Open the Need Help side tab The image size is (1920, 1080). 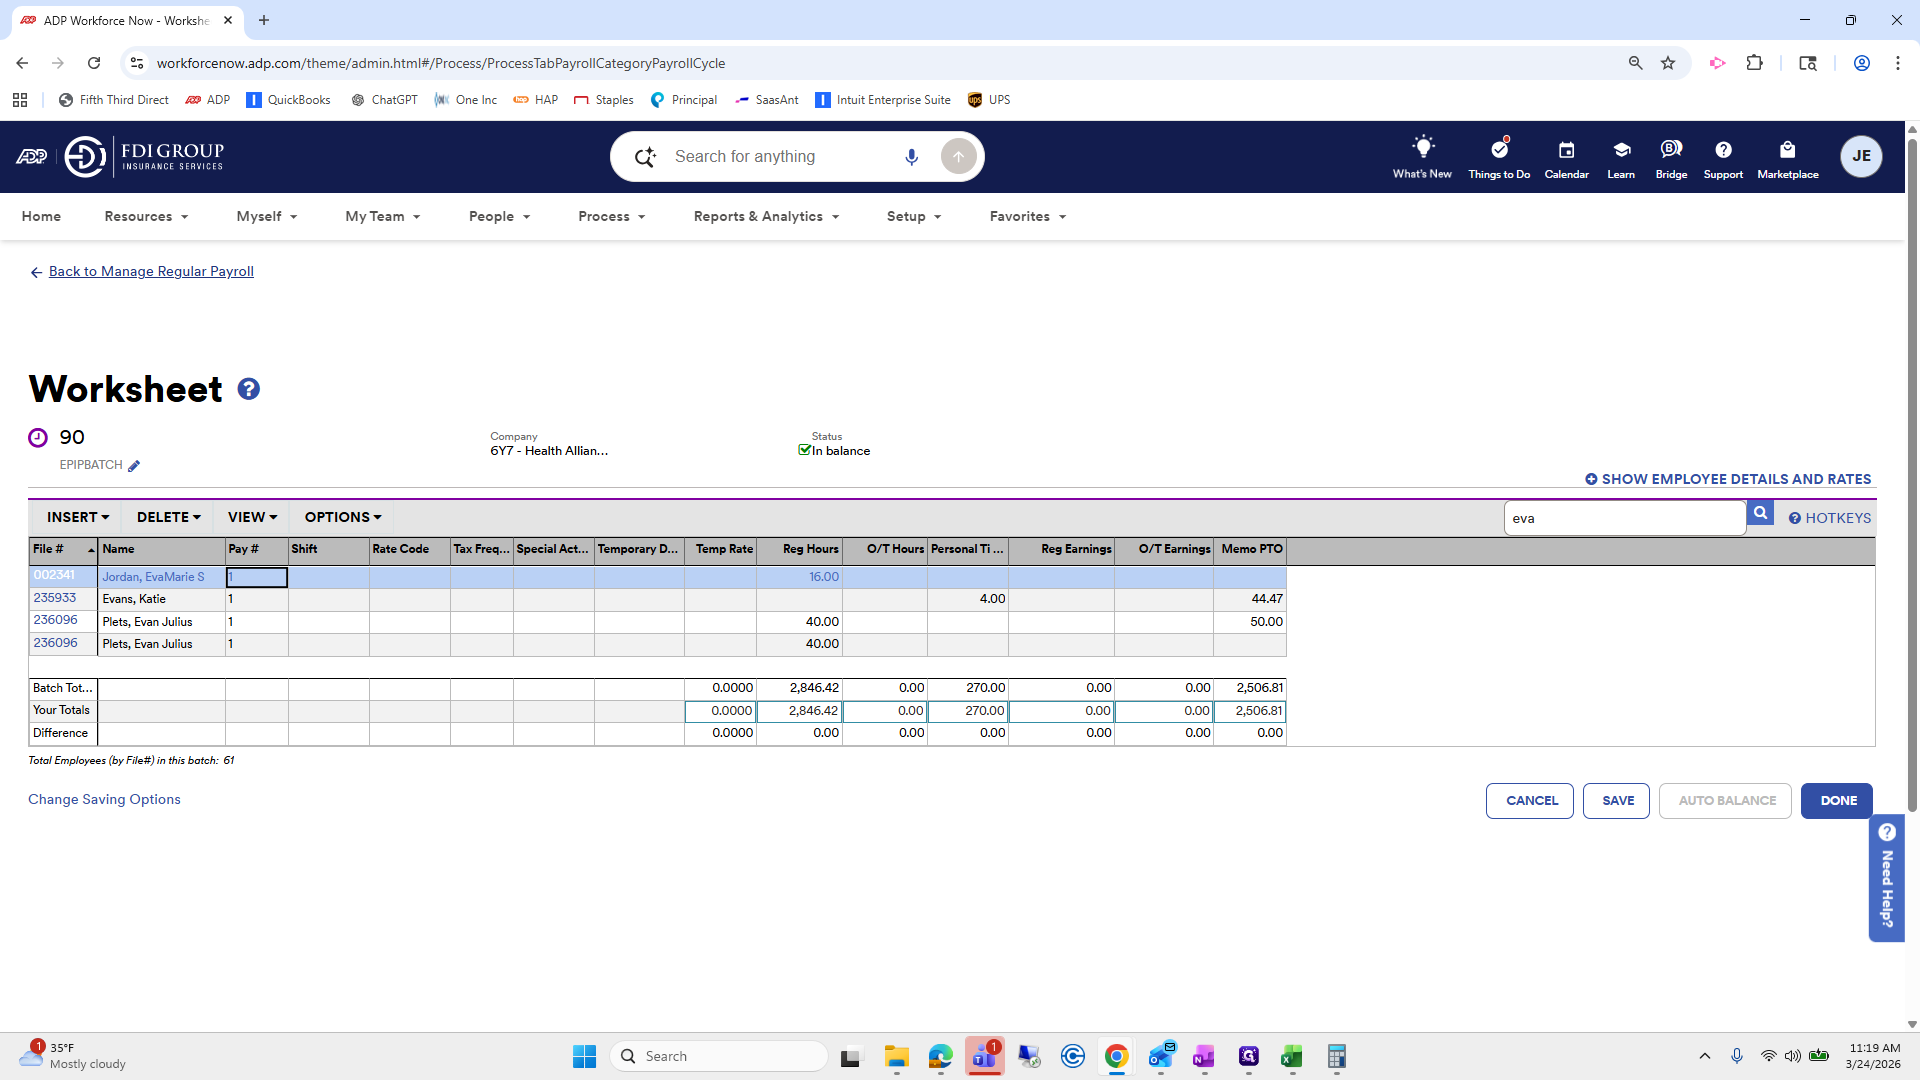(x=1887, y=878)
